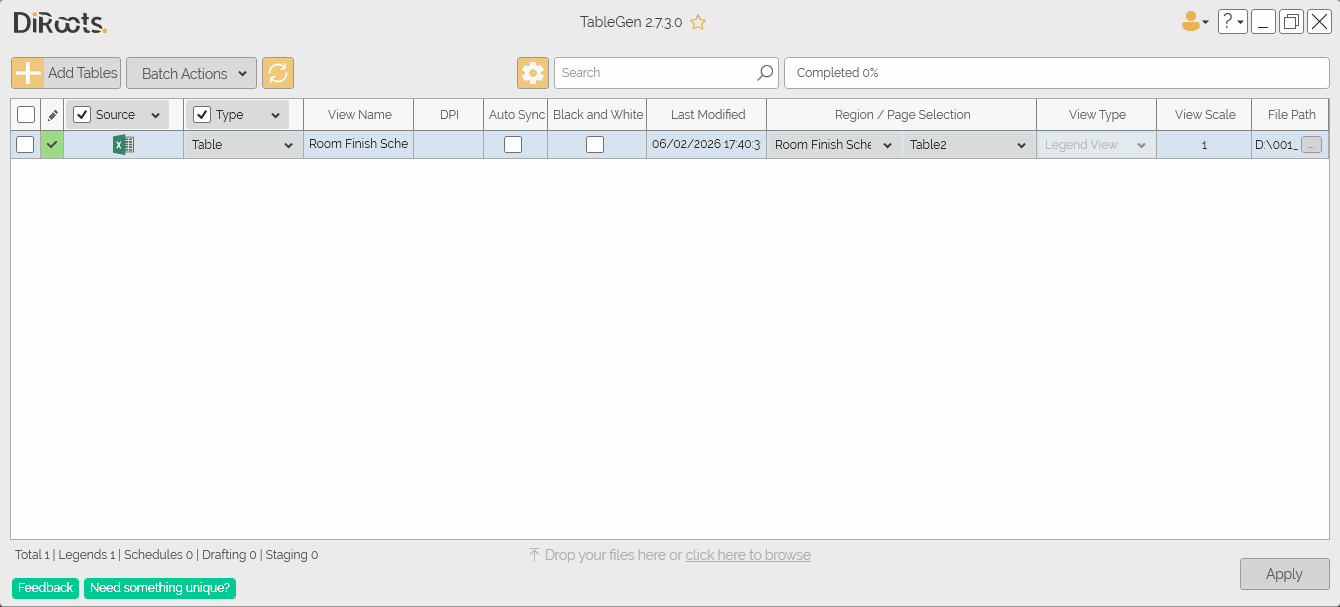Minimize the TableGen window

pyautogui.click(x=1263, y=22)
